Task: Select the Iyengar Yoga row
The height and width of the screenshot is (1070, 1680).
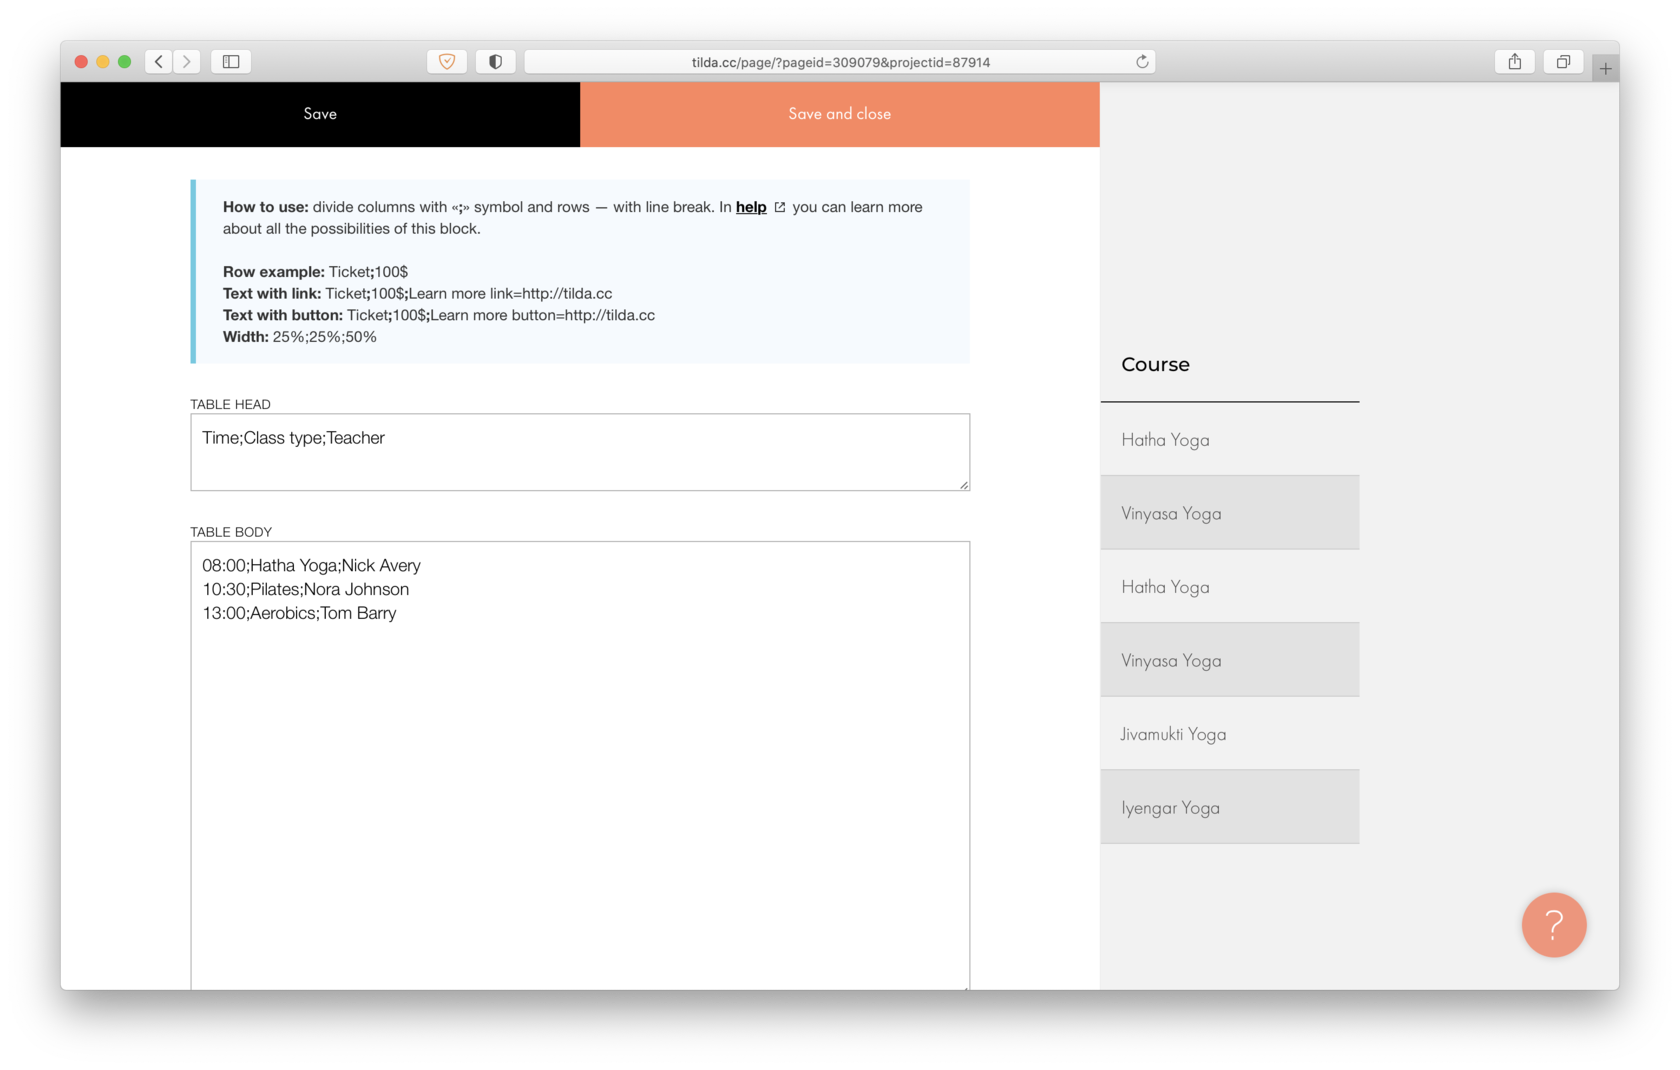Action: click(x=1229, y=807)
